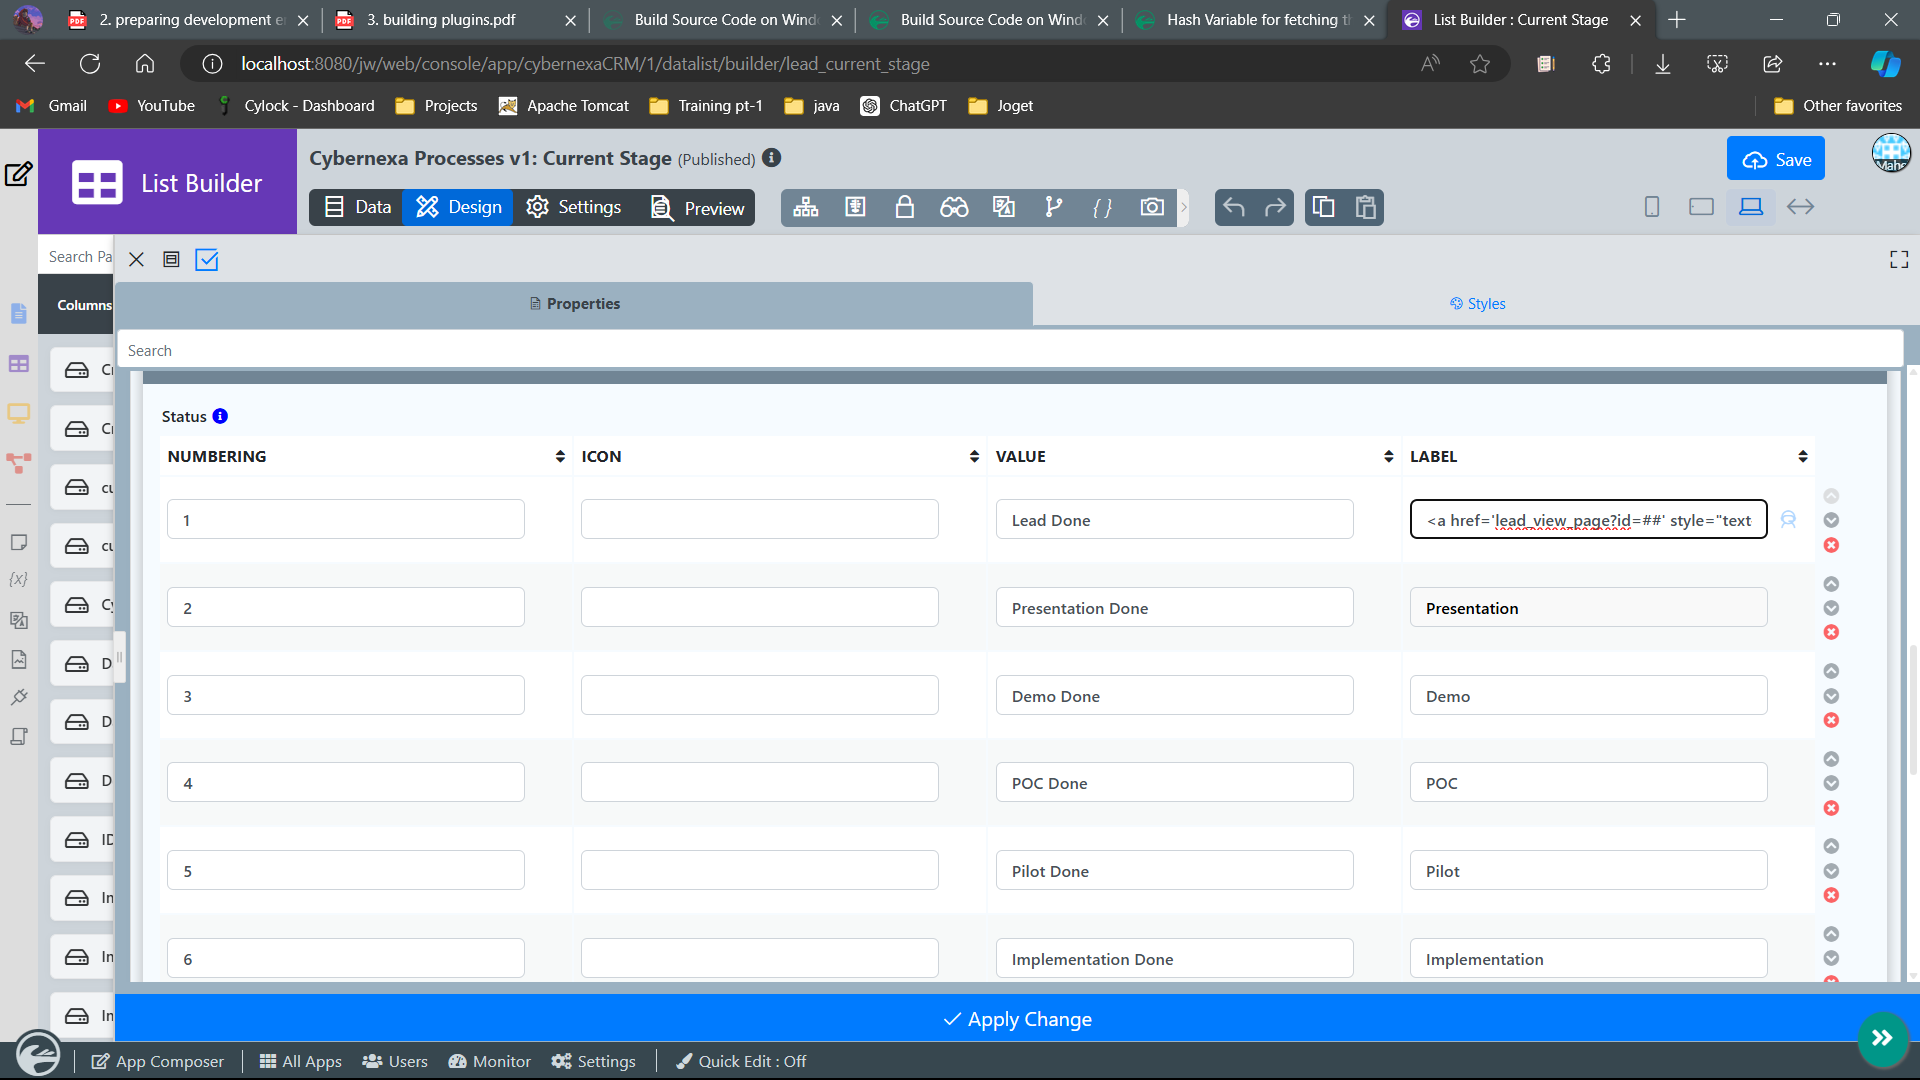Viewport: 1920px width, 1080px height.
Task: Expand the hidden toolbar items arrow
Action: tap(1184, 207)
